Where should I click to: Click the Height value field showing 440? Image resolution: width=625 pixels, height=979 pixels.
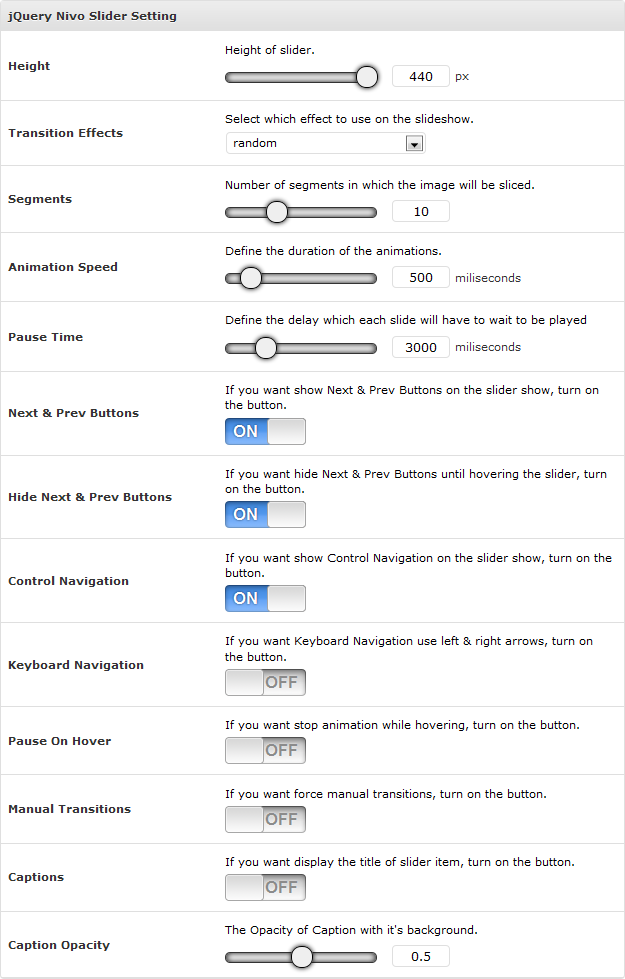click(420, 76)
